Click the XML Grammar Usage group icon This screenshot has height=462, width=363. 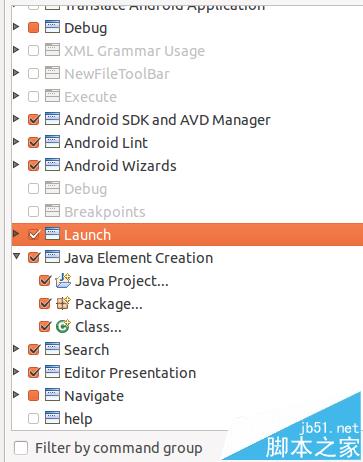click(52, 50)
